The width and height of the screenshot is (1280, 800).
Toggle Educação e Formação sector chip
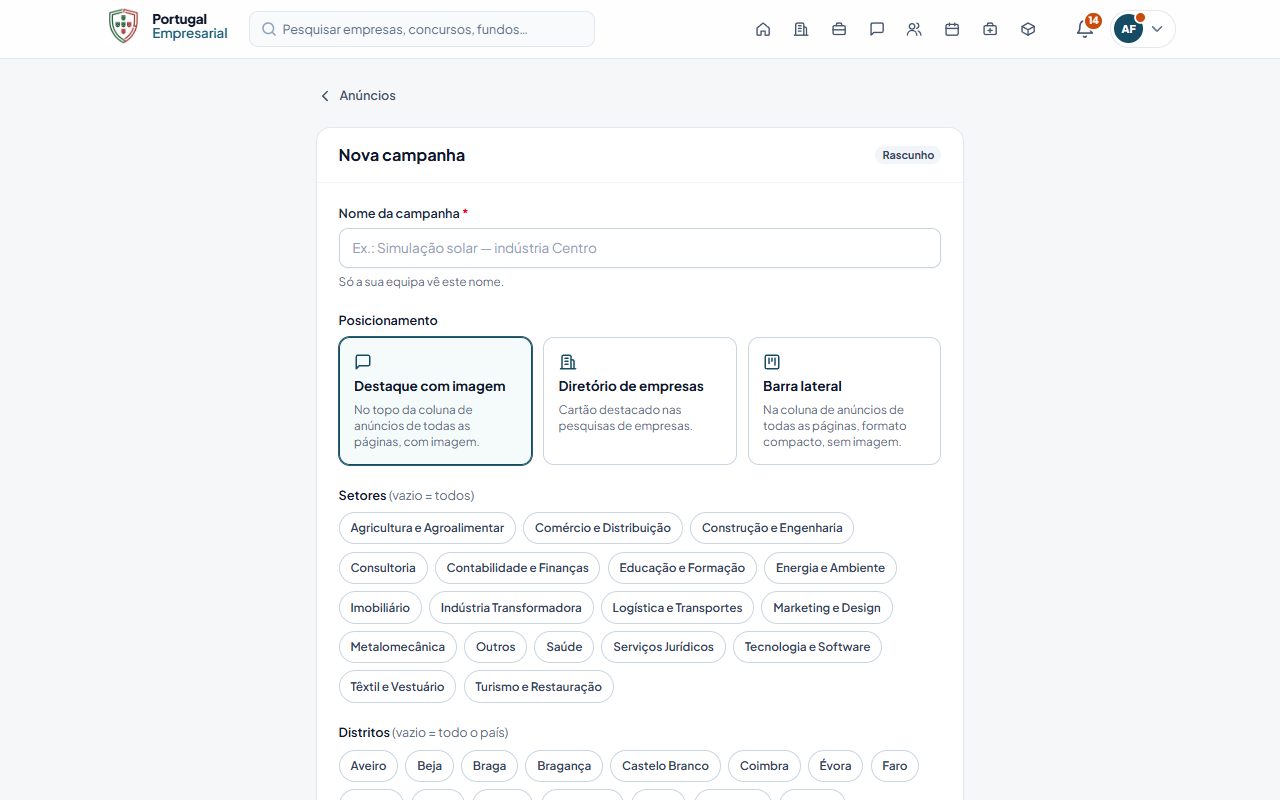tap(682, 568)
